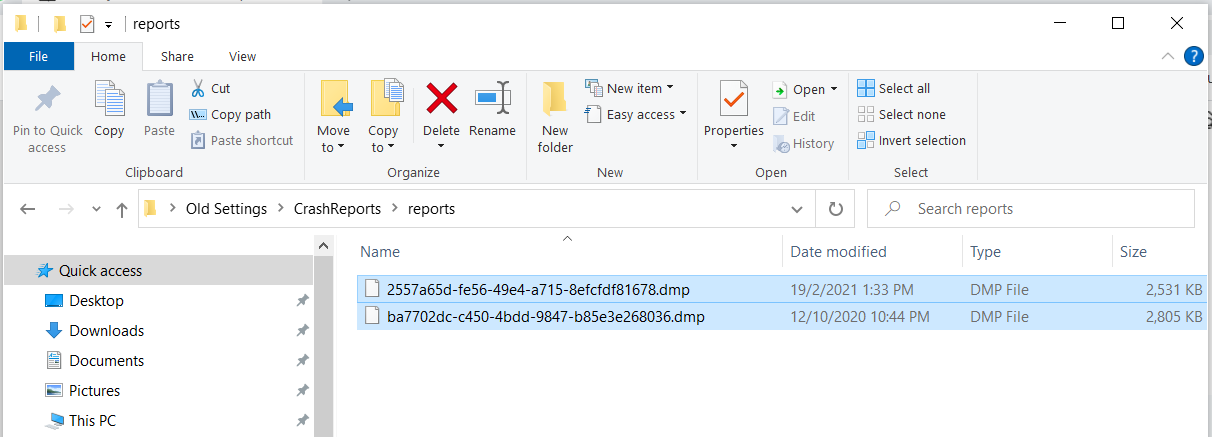Click the Pin to Quick access icon
Screen dimensions: 1212x437
point(47,100)
